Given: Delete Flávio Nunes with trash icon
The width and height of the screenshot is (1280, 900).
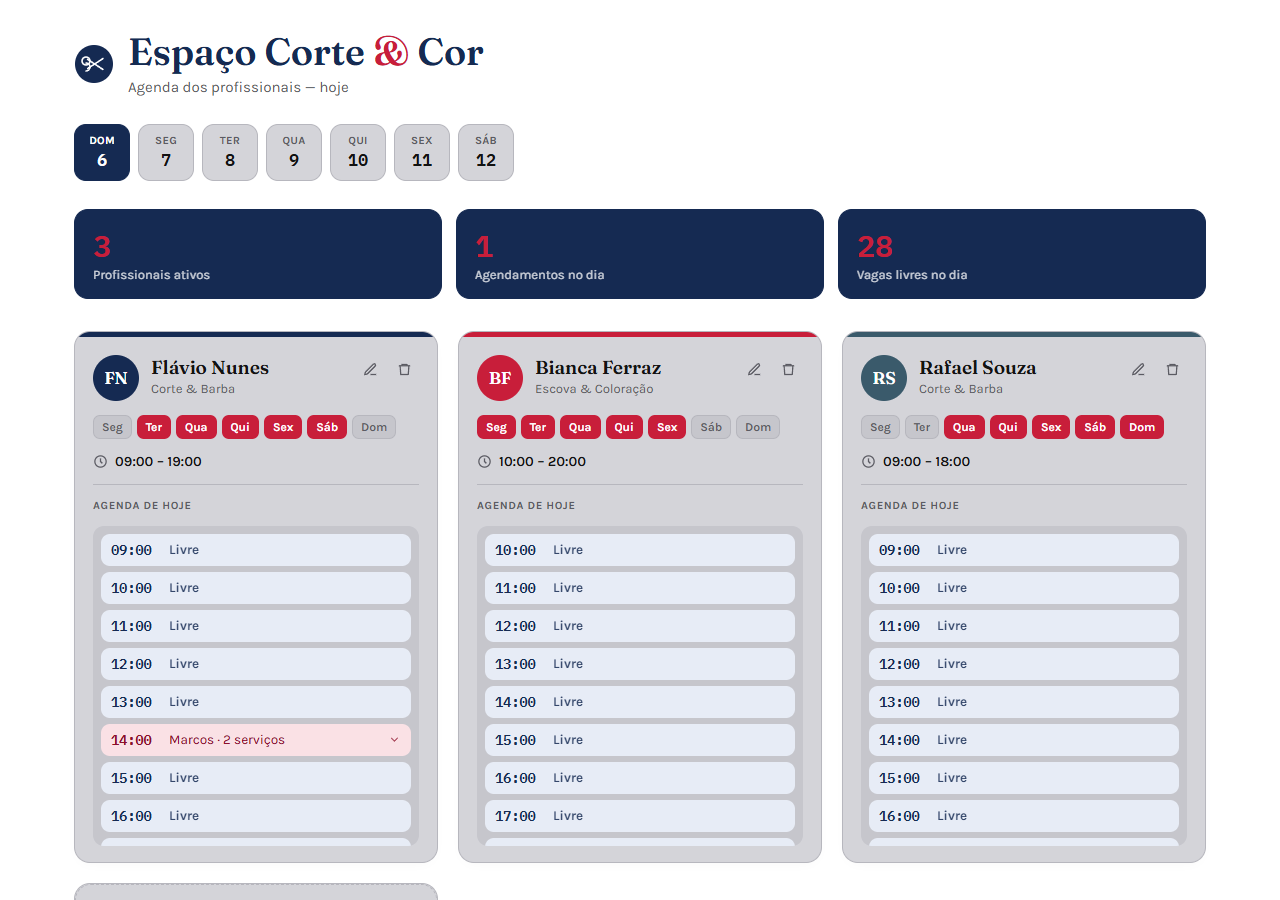Looking at the screenshot, I should [405, 369].
